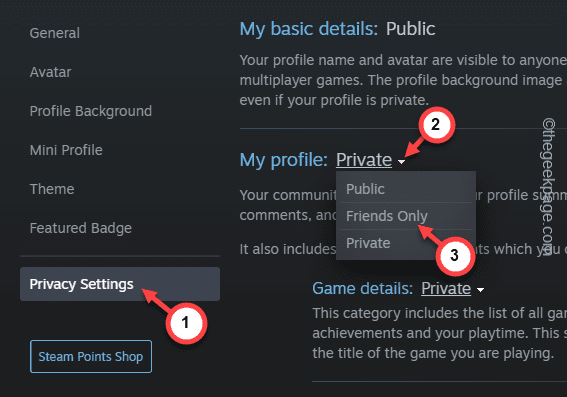Click the numbered step 2 marker
Image resolution: width=567 pixels, height=397 pixels.
pyautogui.click(x=436, y=125)
